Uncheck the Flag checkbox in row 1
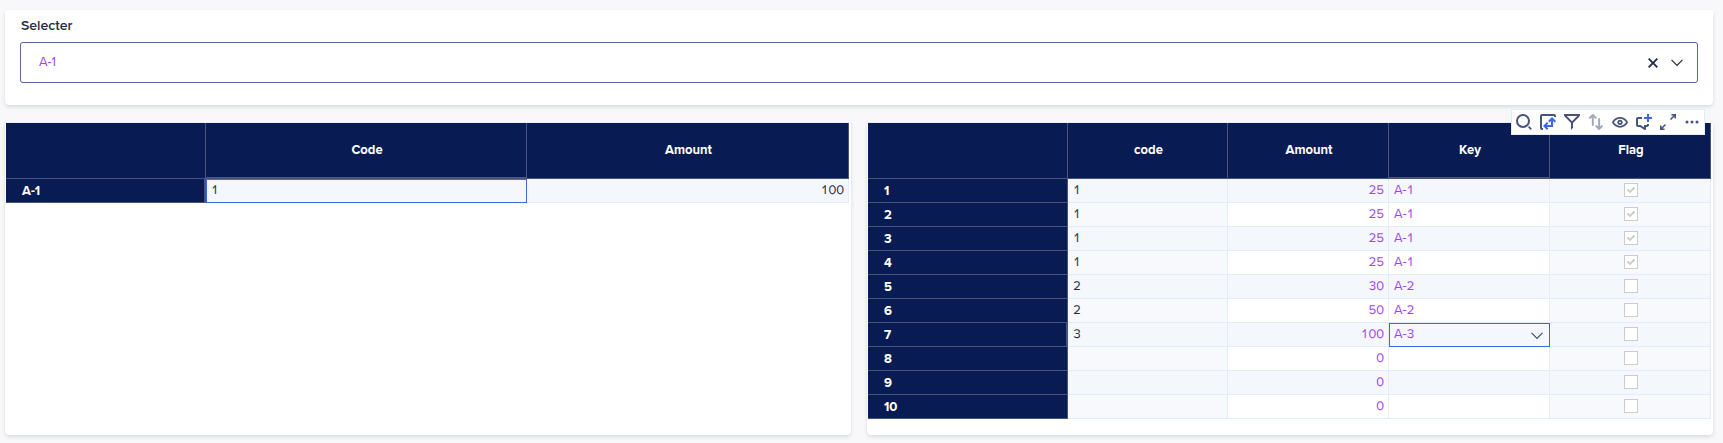The height and width of the screenshot is (443, 1723). click(1631, 190)
